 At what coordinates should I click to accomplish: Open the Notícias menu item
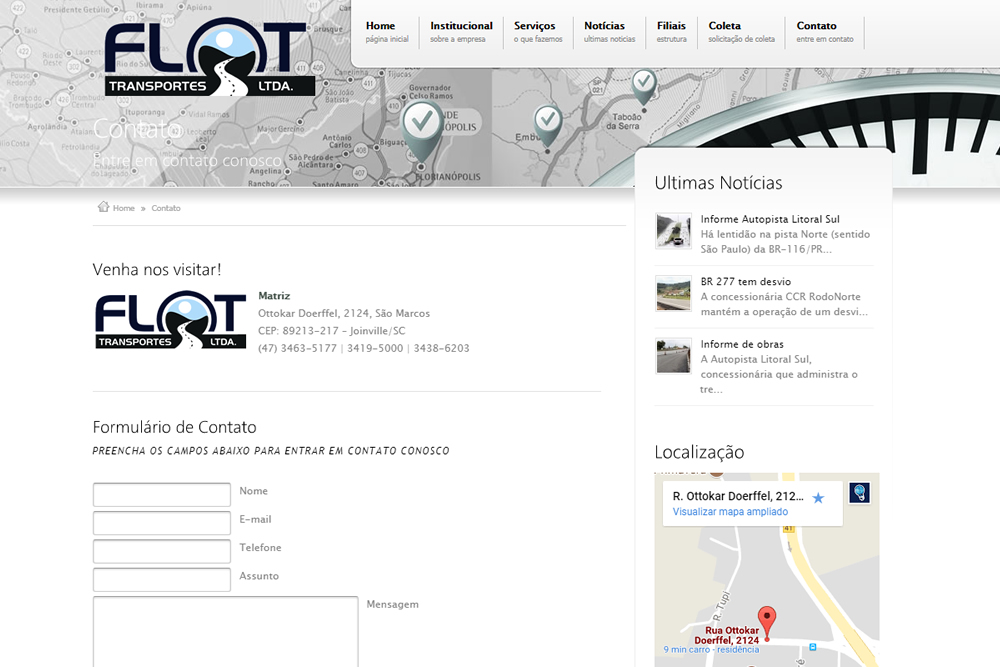tap(609, 32)
